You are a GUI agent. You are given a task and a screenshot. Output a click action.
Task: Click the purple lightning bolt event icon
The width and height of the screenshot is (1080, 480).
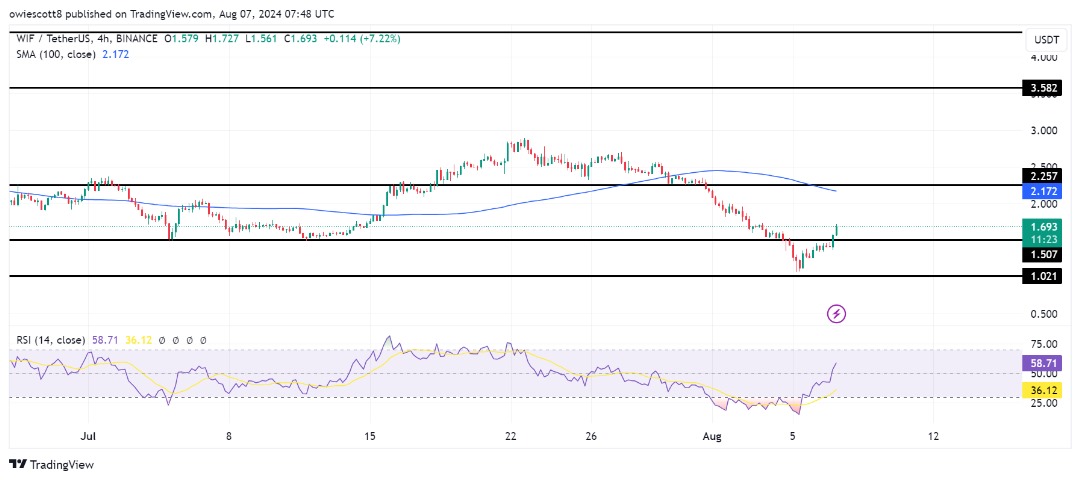coord(836,315)
